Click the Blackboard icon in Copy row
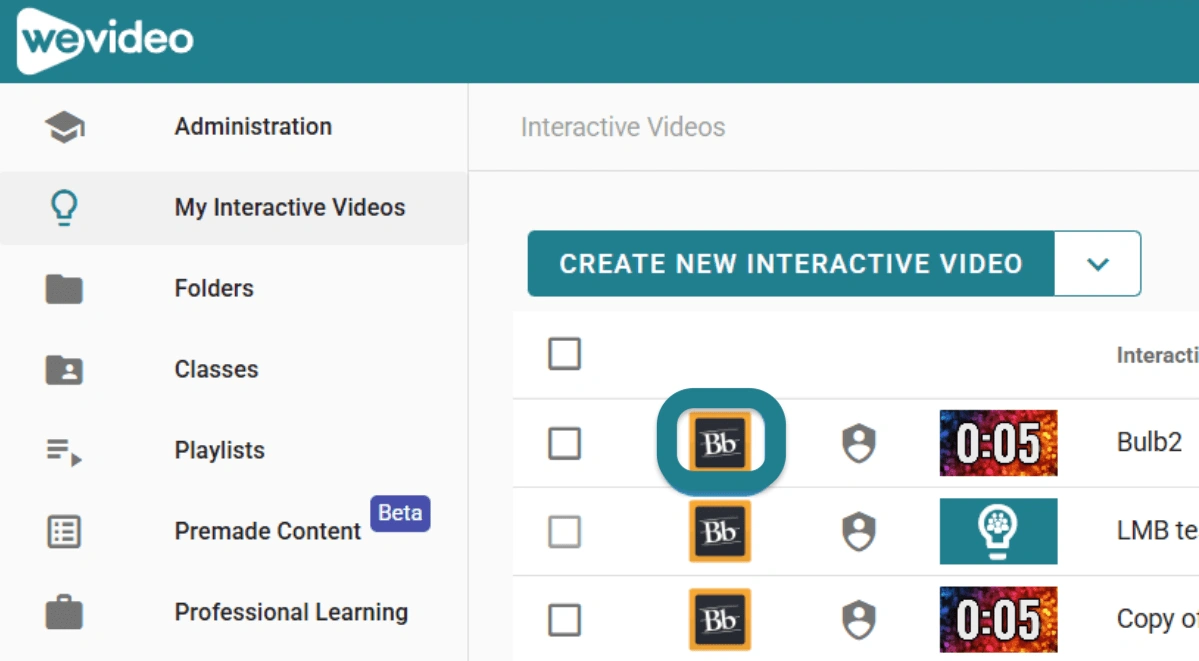Screen dimensions: 1199x661 coord(720,619)
